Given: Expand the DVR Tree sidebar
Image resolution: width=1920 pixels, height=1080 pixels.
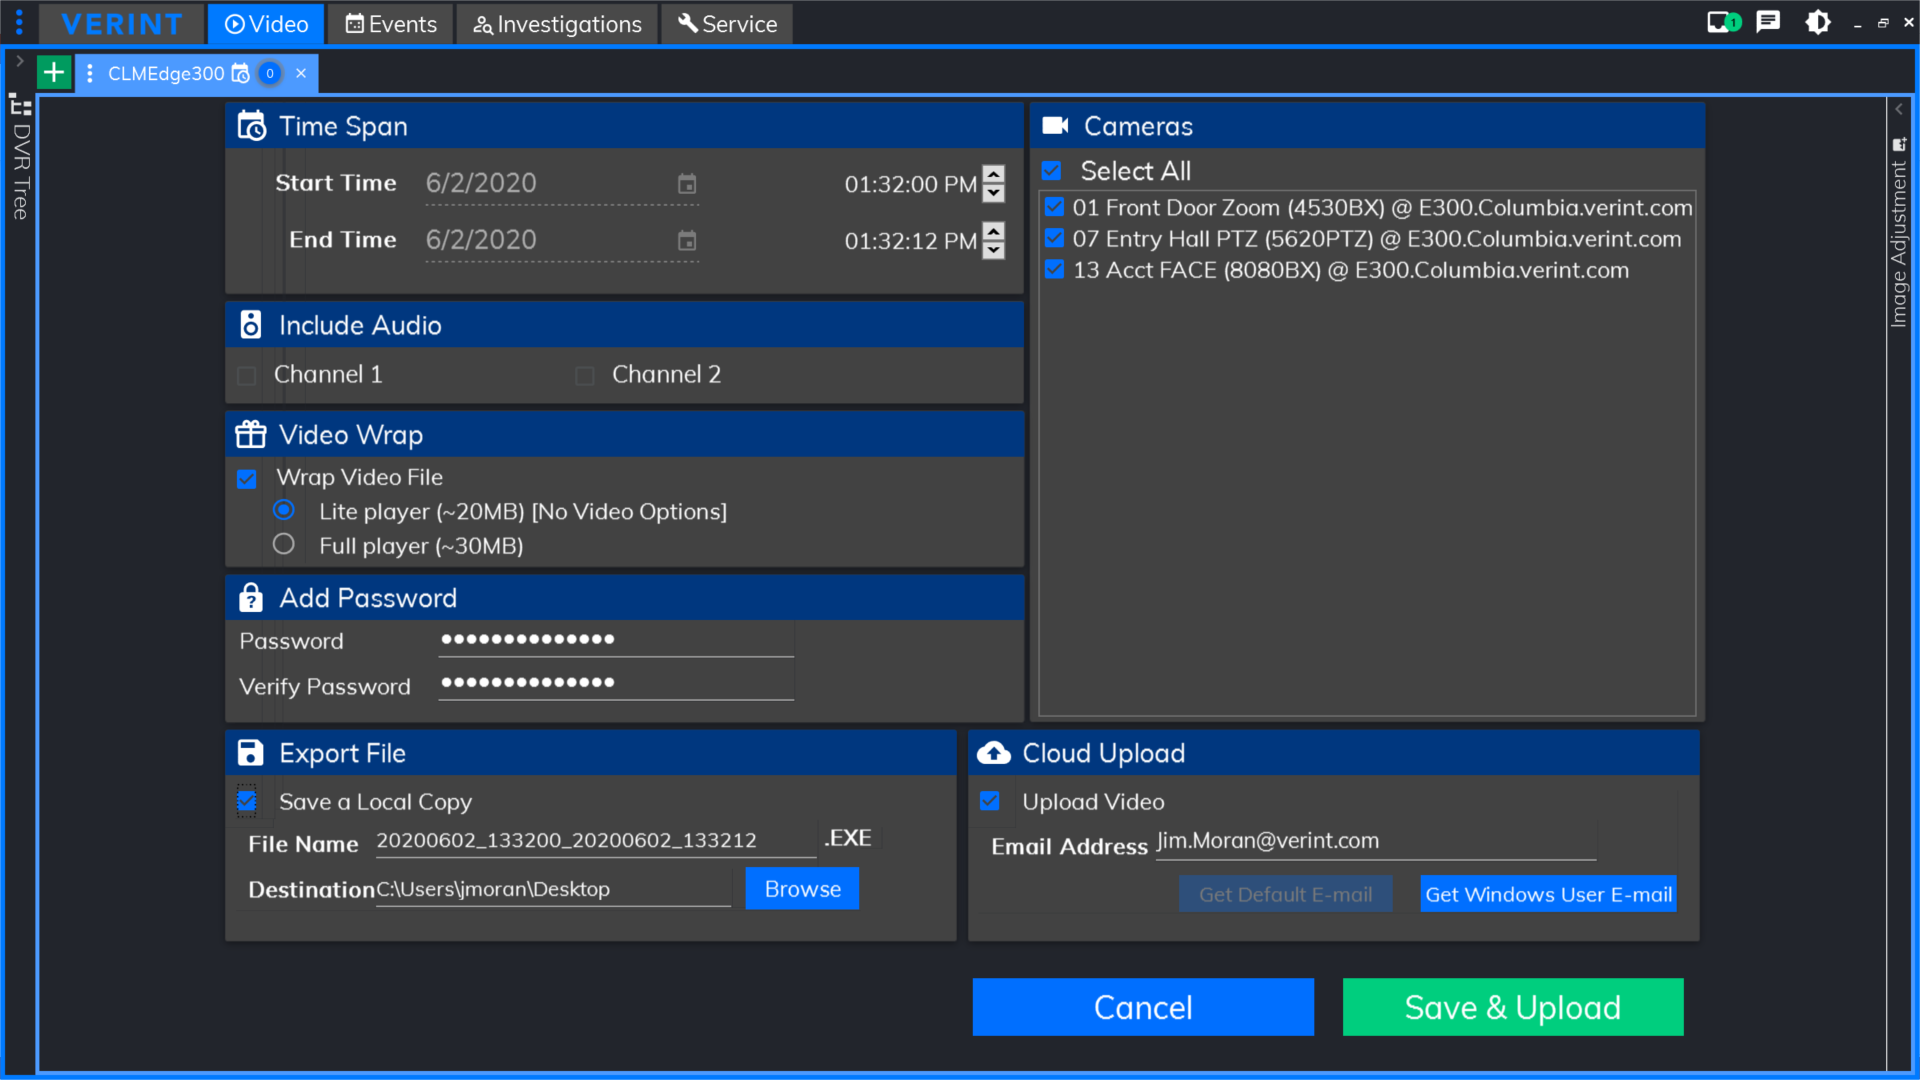Looking at the screenshot, I should pyautogui.click(x=19, y=60).
